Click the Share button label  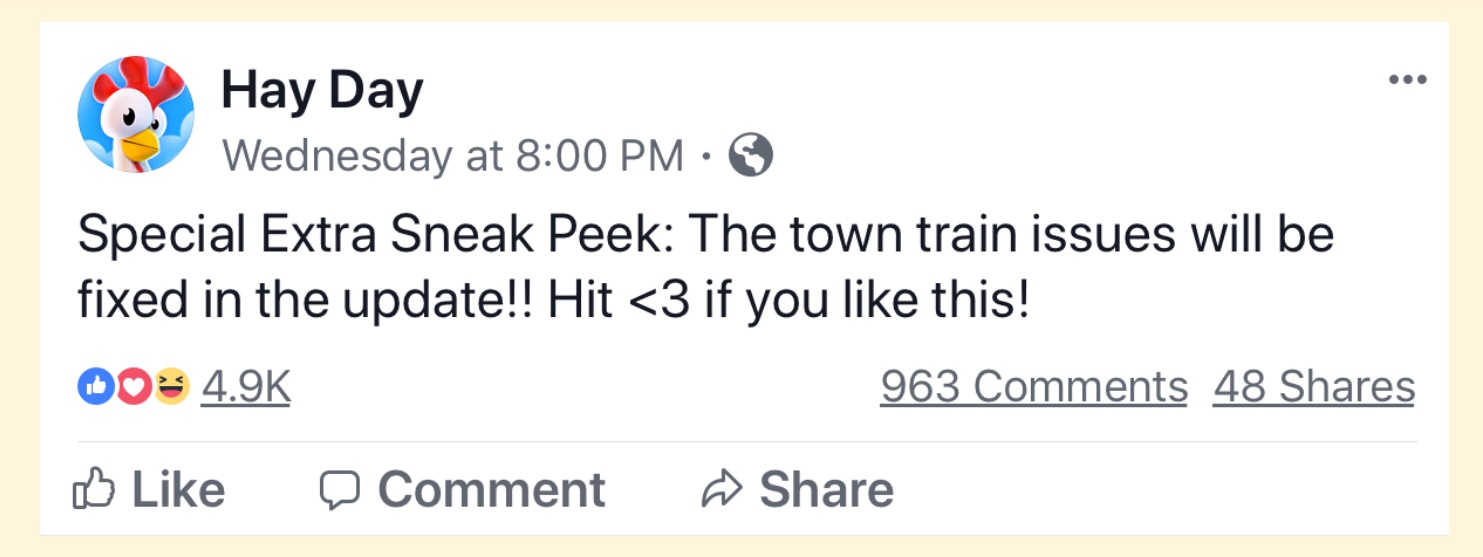tap(826, 490)
